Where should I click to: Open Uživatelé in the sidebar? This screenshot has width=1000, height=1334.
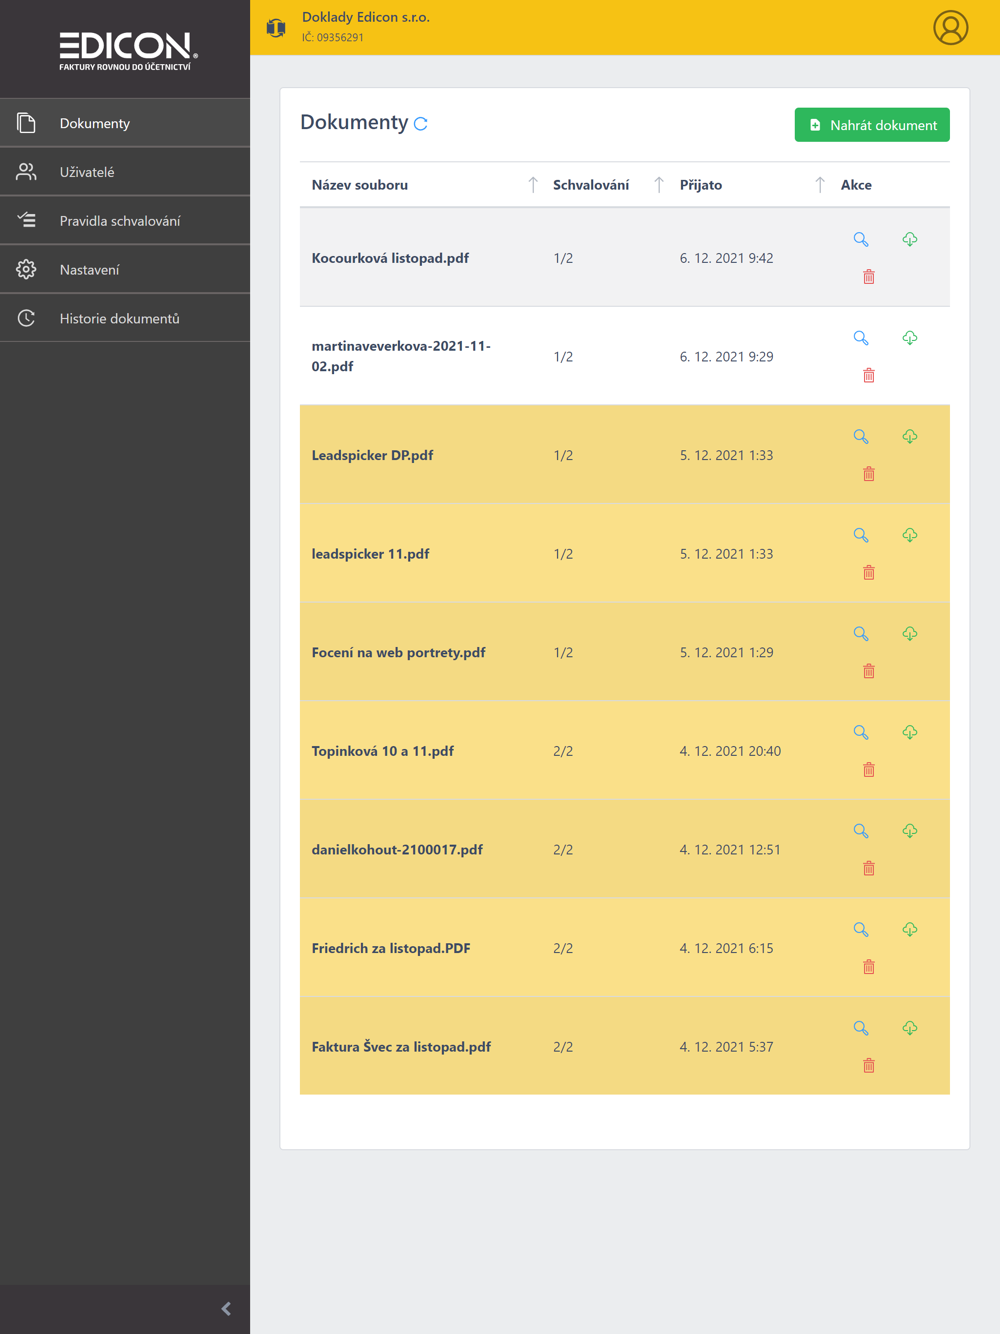point(87,172)
